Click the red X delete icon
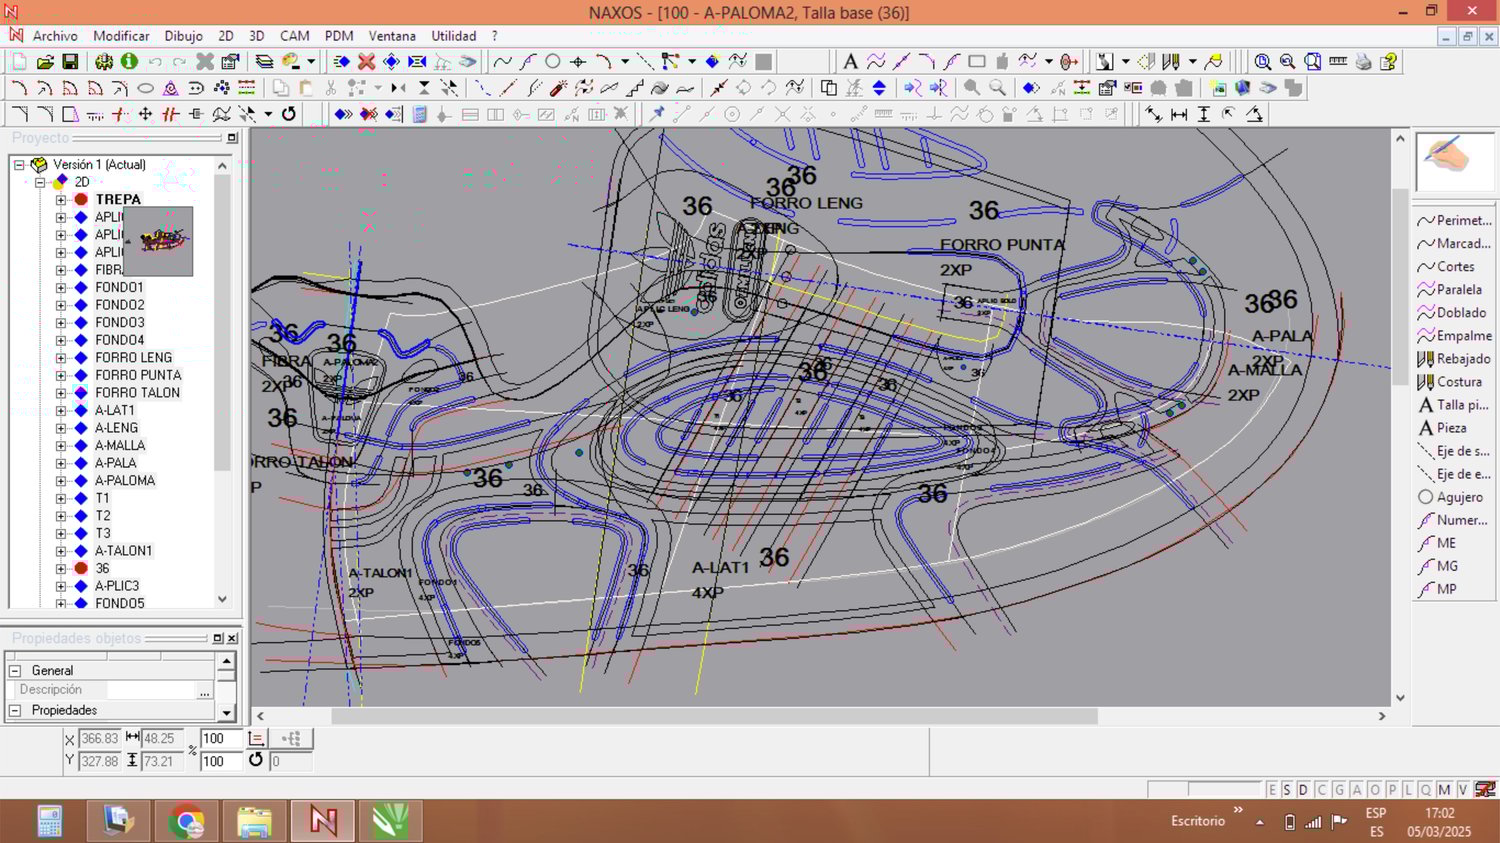 (x=367, y=62)
